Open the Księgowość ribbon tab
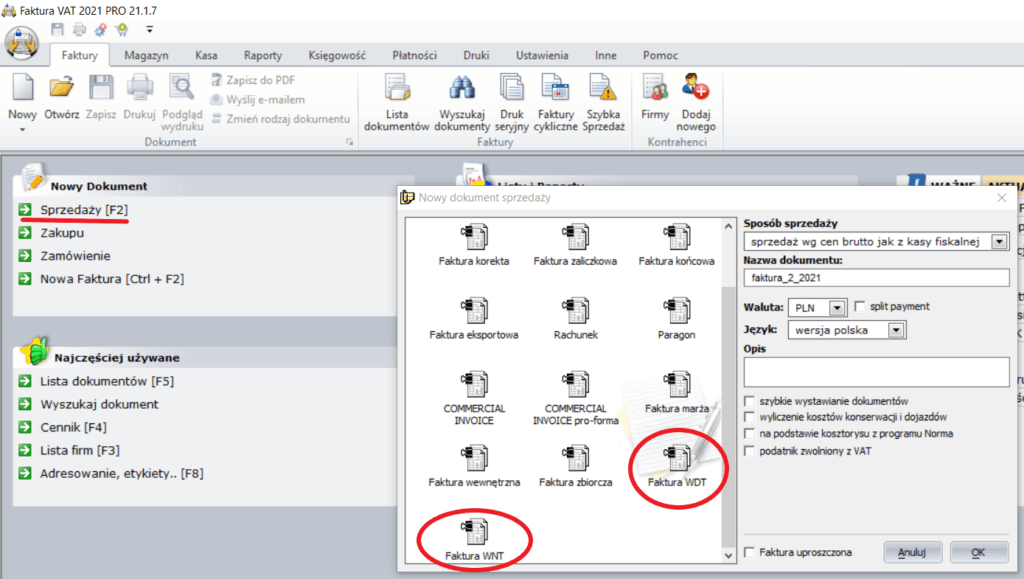The image size is (1024, 579). (x=340, y=56)
